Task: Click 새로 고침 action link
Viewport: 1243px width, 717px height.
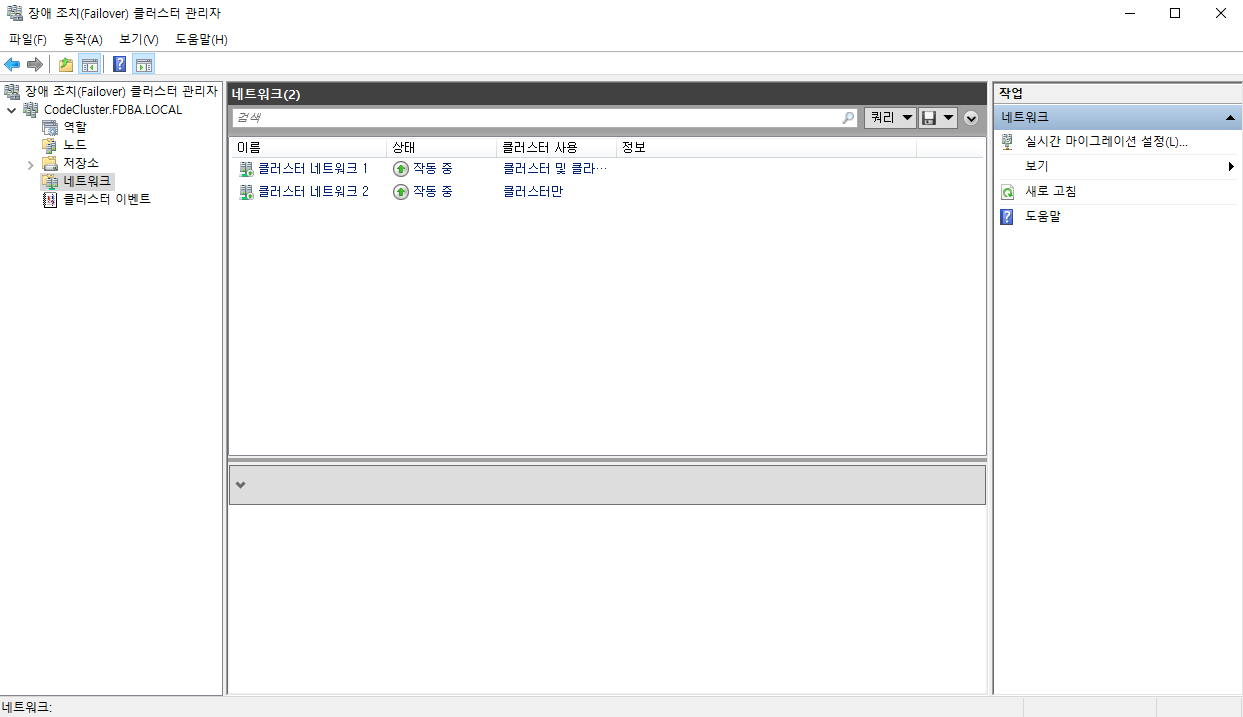Action: pos(1050,192)
